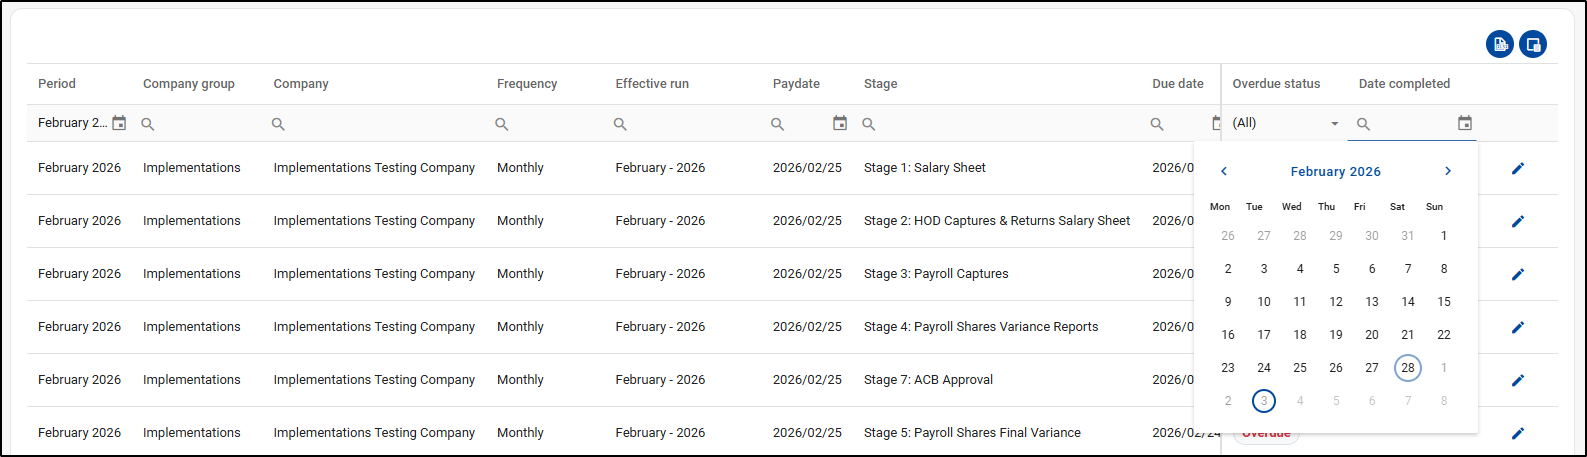The width and height of the screenshot is (1587, 457).
Task: Edit the Stage 1: Salary Sheet row
Action: click(x=1517, y=168)
